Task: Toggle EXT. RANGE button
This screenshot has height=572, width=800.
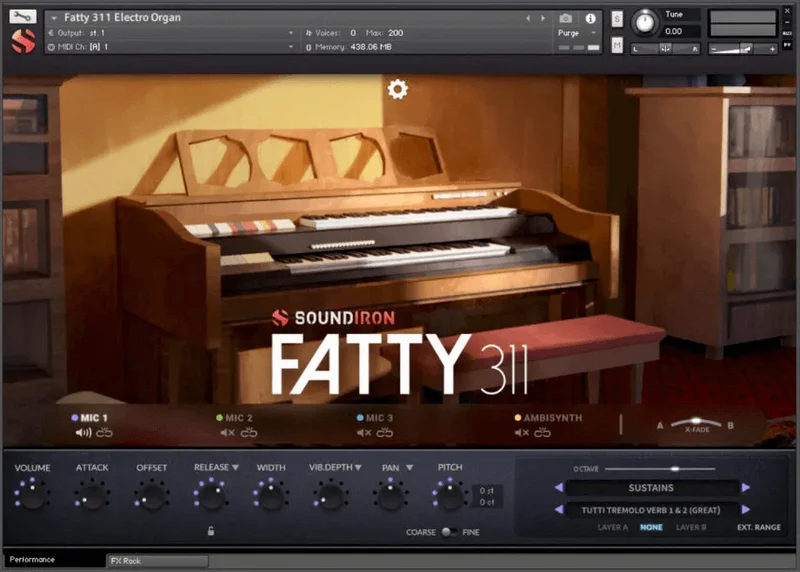Action: click(x=759, y=527)
